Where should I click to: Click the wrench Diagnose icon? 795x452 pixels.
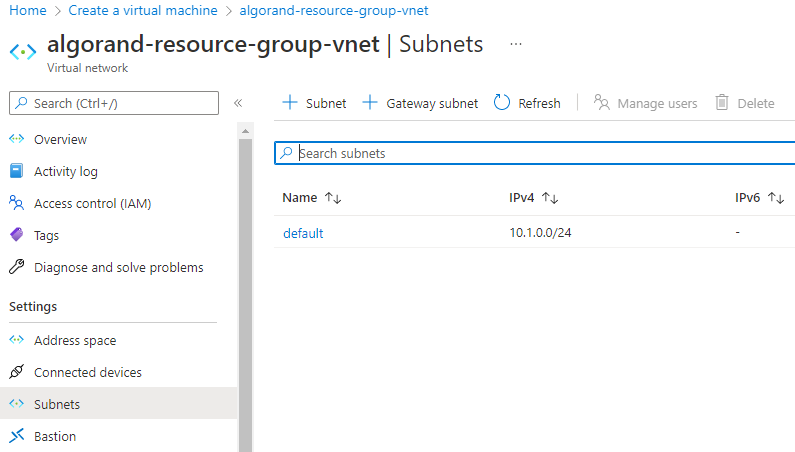[x=17, y=267]
